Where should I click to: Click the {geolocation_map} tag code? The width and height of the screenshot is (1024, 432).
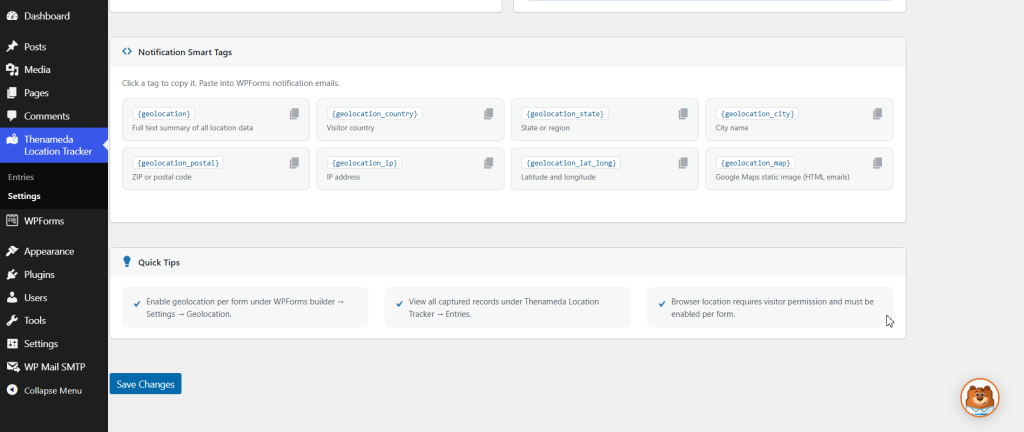(x=756, y=162)
